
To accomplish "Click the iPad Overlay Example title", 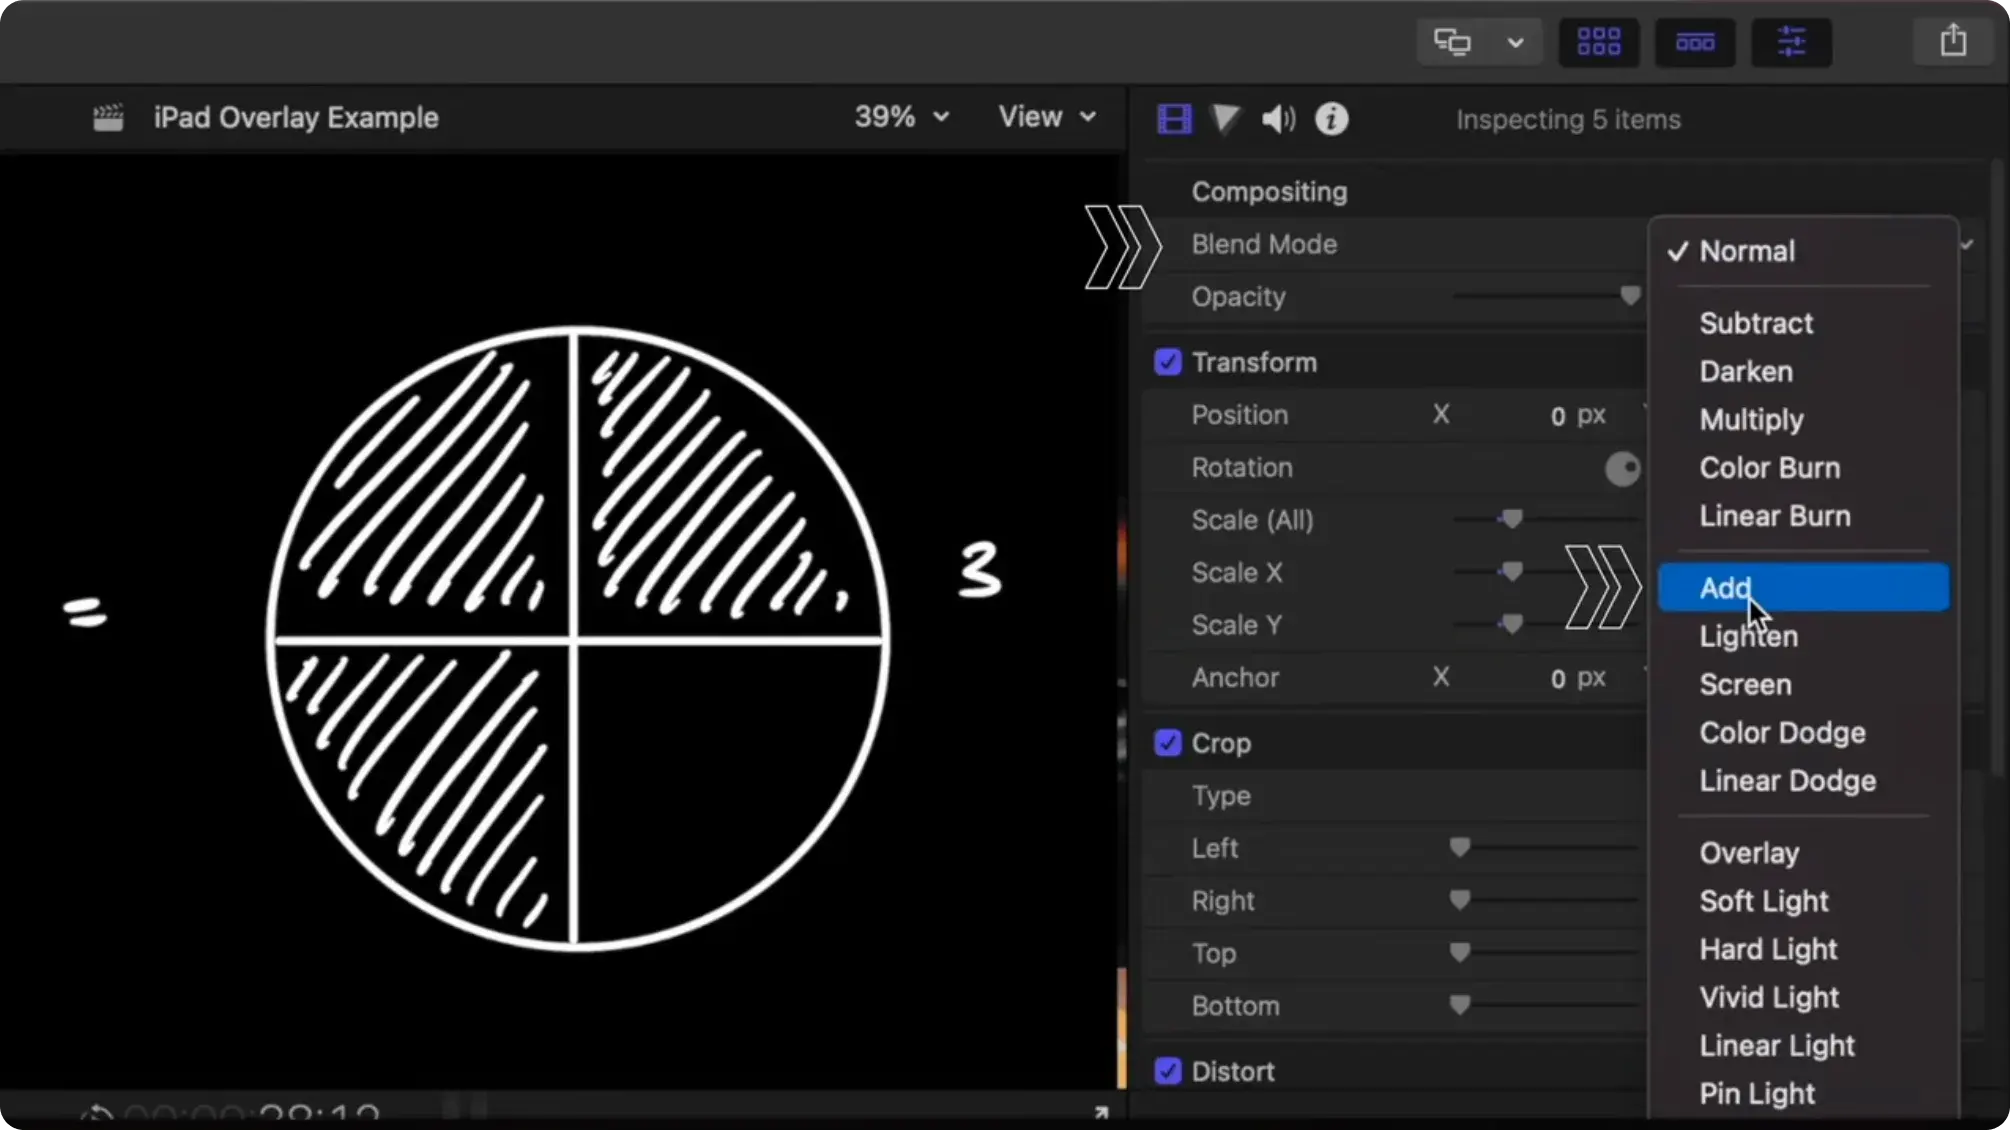I will coord(296,117).
